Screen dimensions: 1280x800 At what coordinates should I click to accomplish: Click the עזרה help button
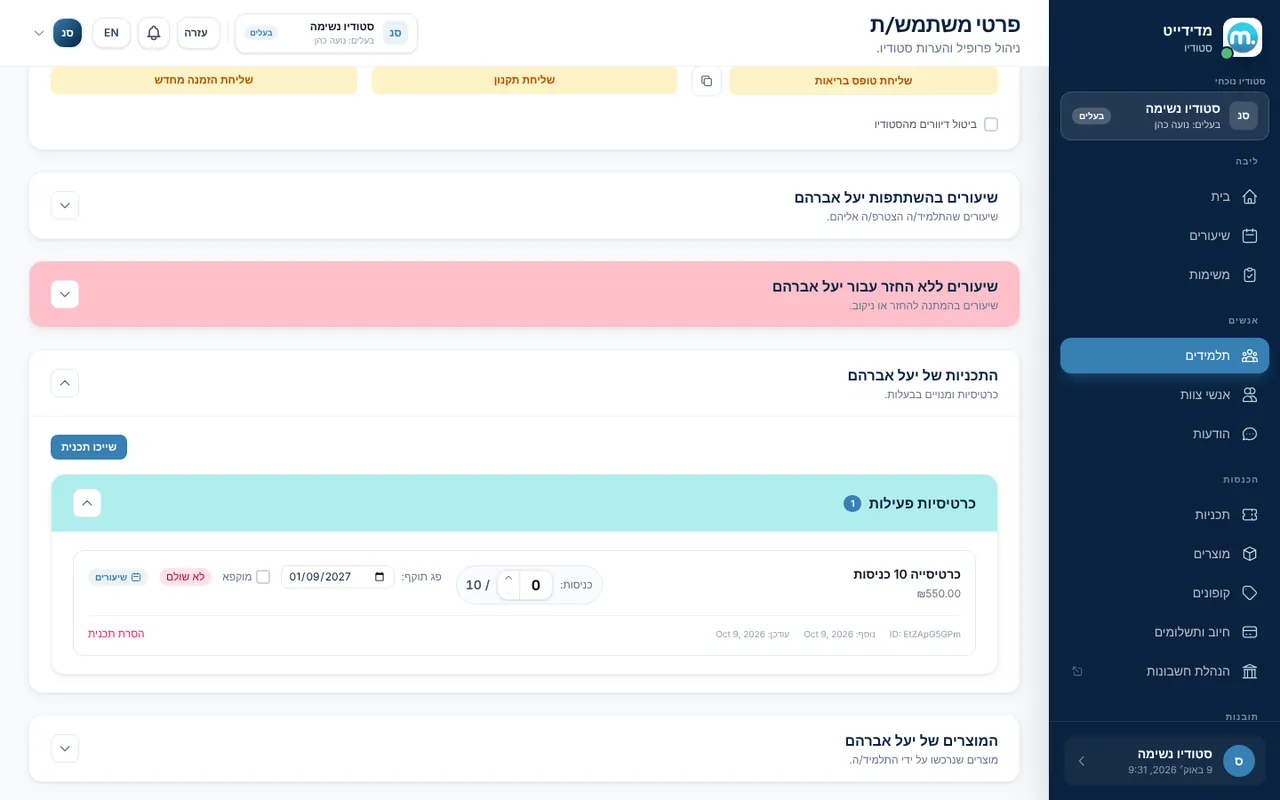point(198,33)
